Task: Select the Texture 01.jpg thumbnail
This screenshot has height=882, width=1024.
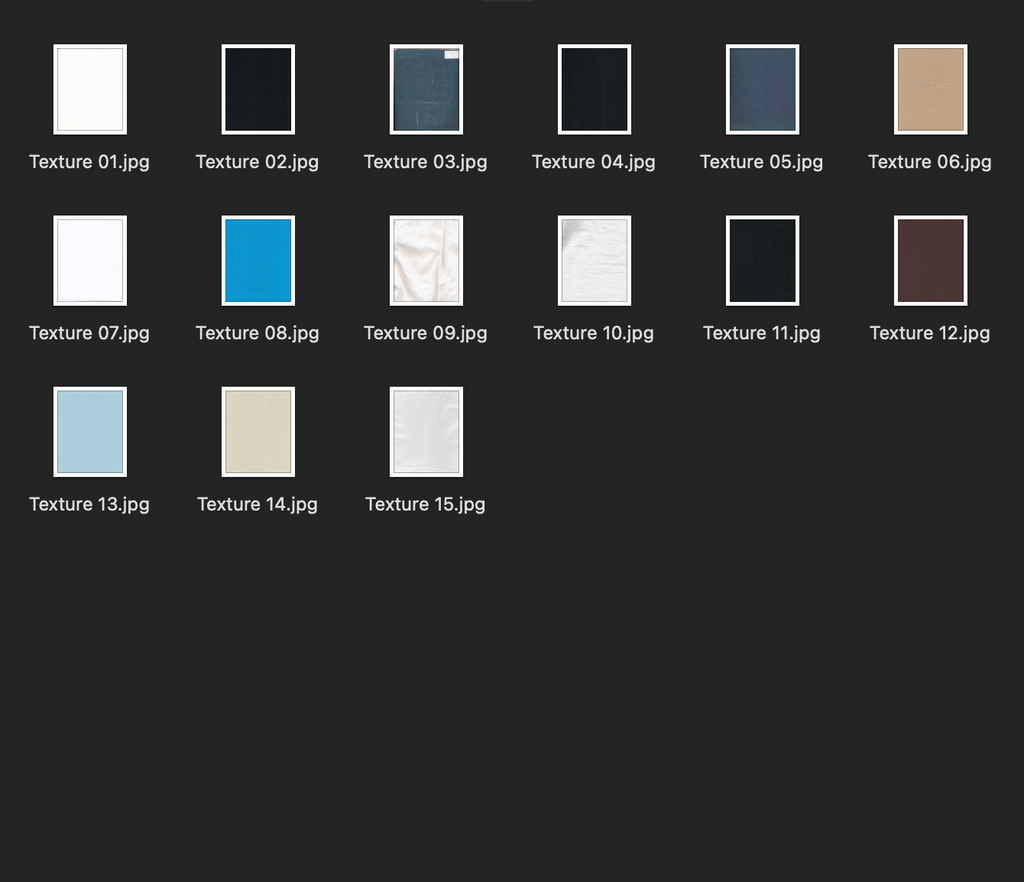Action: pyautogui.click(x=90, y=89)
